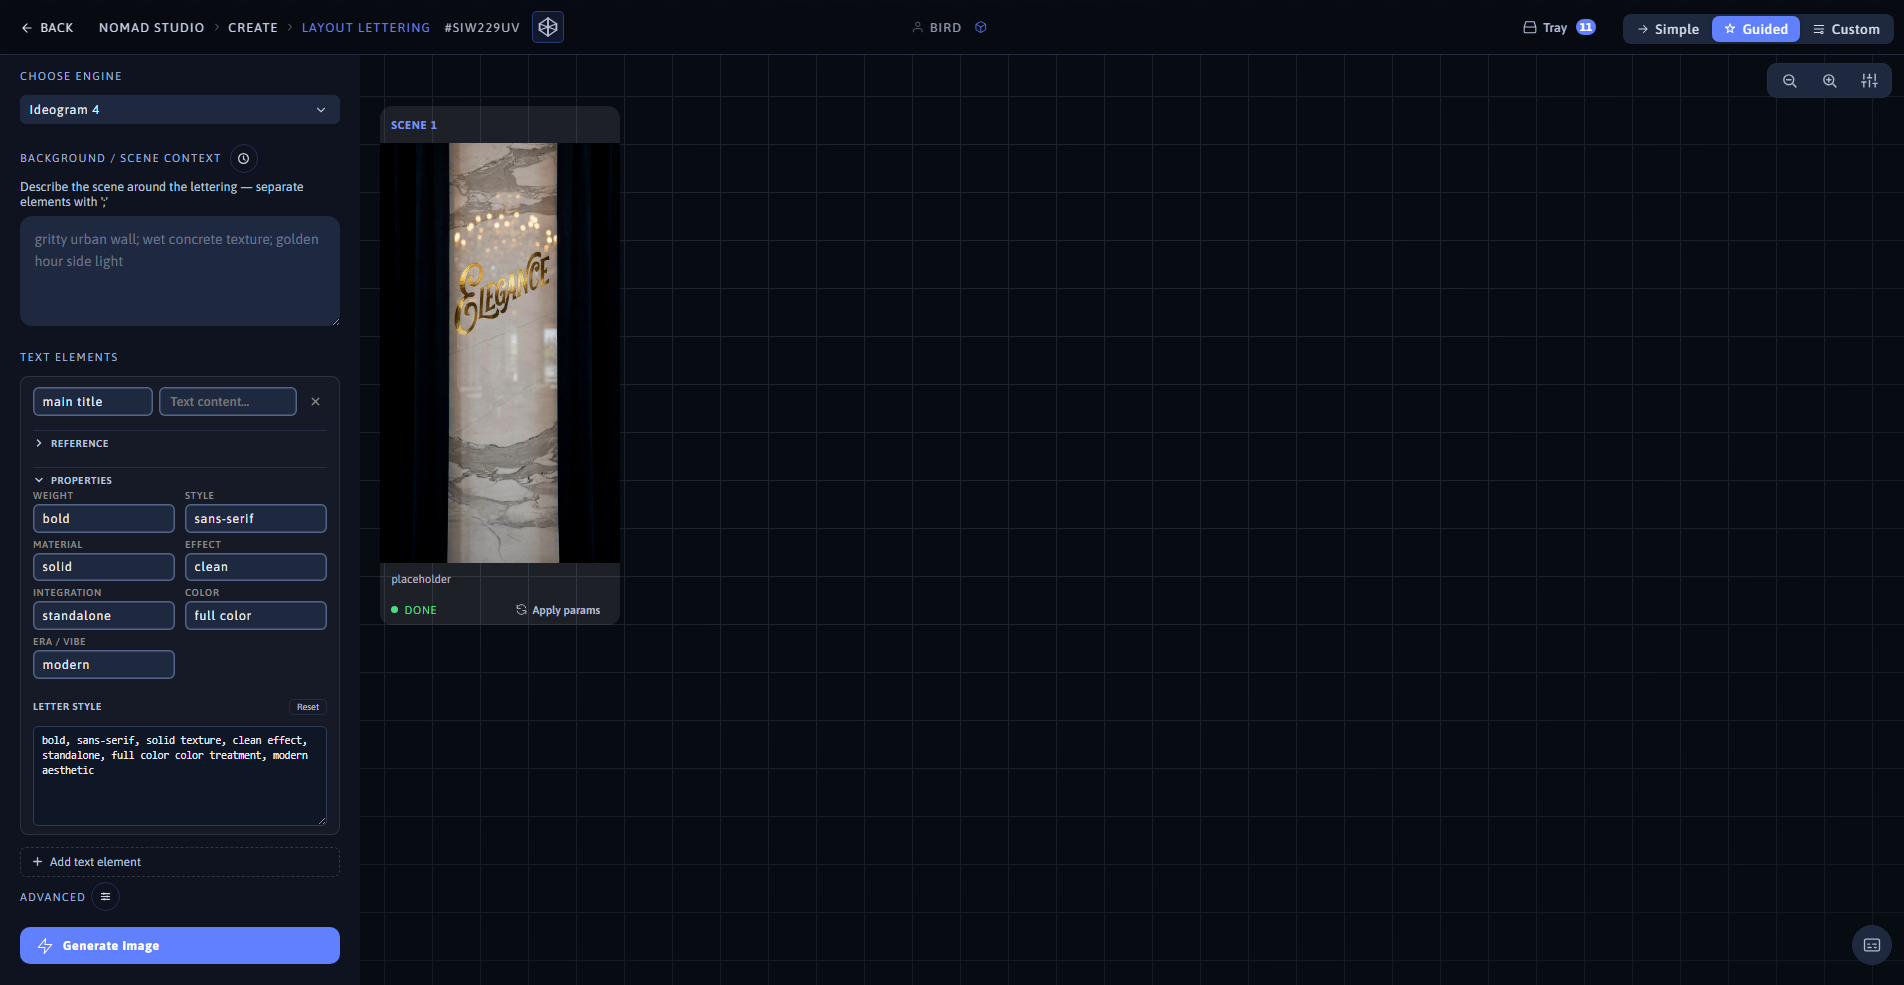The image size is (1904, 985).
Task: Open background context history clock icon
Action: click(x=244, y=158)
